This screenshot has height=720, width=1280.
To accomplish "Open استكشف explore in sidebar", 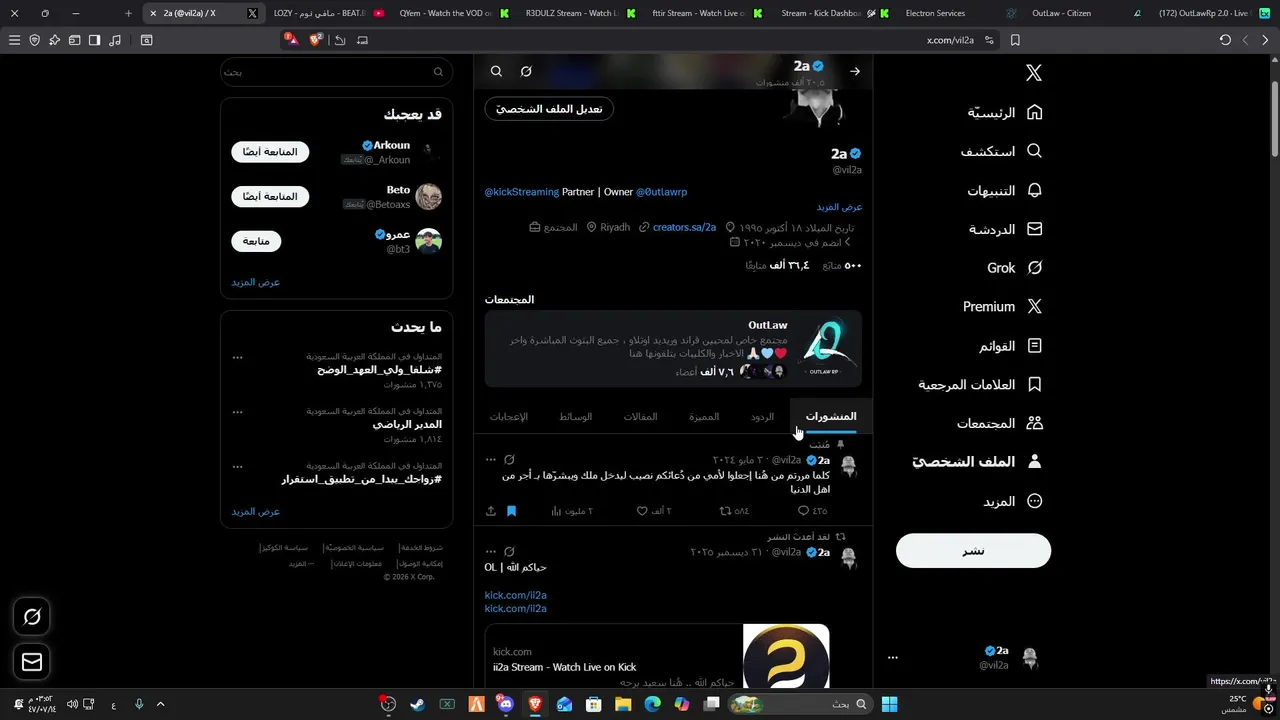I will (x=1001, y=151).
